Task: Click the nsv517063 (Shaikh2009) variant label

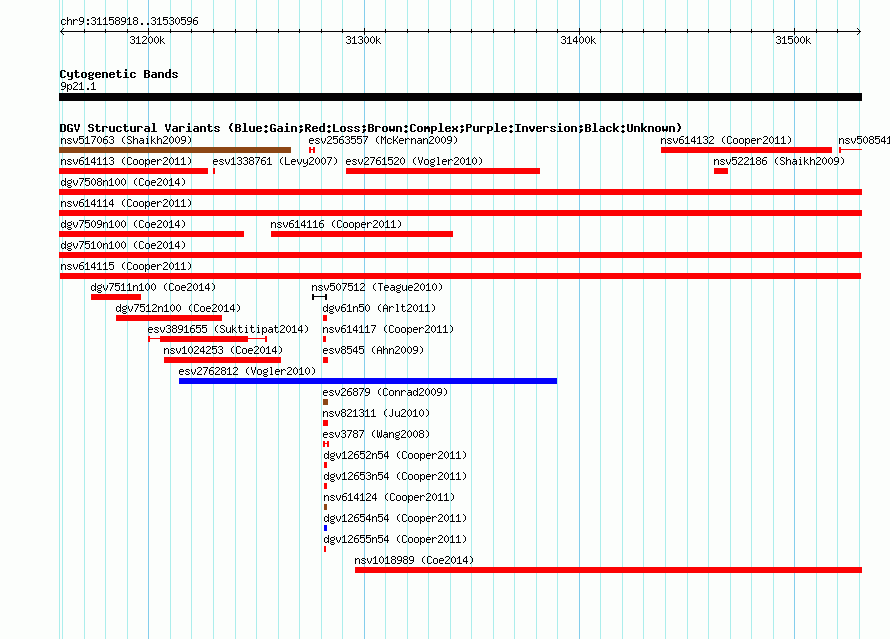Action: pyautogui.click(x=126, y=140)
